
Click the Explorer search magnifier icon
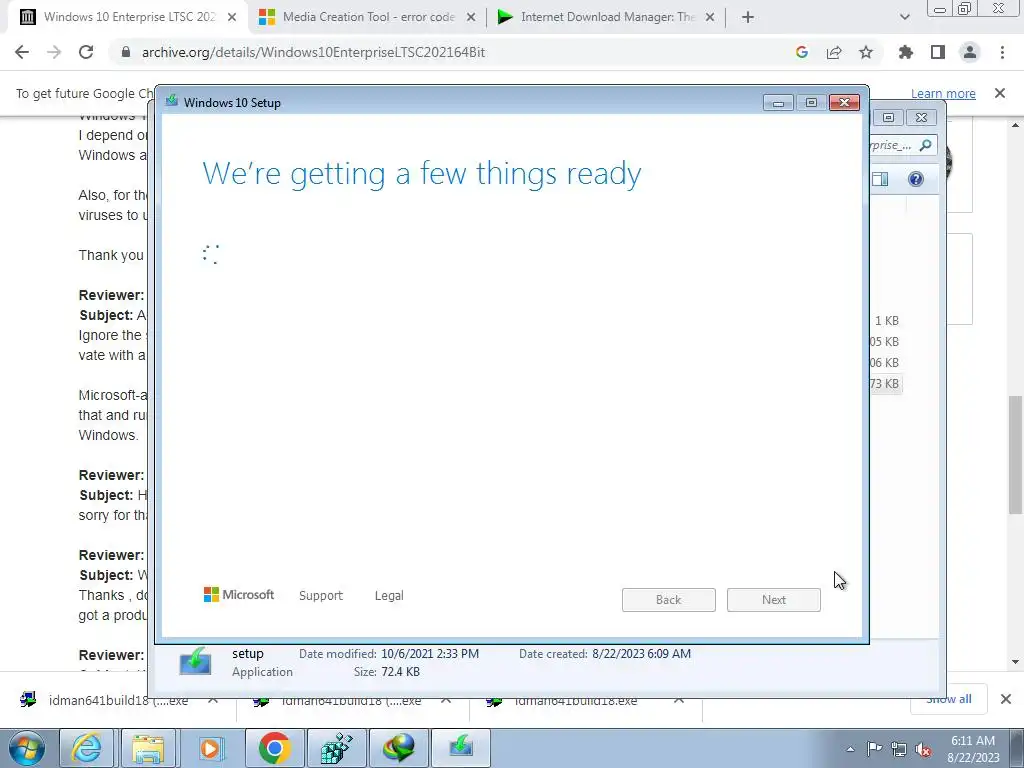[x=925, y=145]
